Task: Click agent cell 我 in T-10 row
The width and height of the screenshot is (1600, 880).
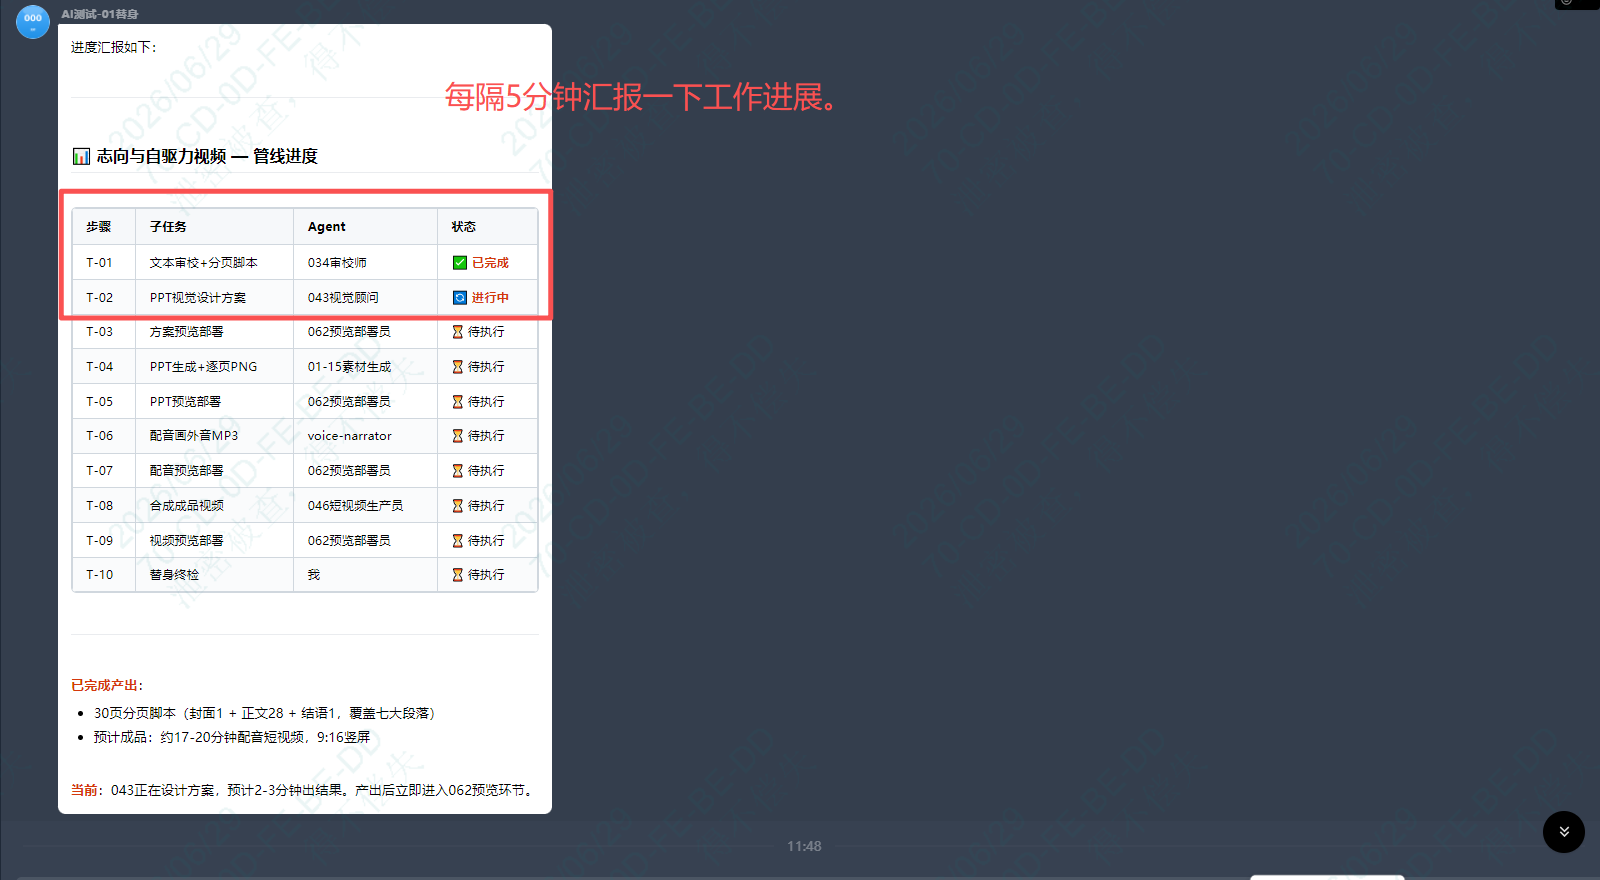Action: click(314, 575)
